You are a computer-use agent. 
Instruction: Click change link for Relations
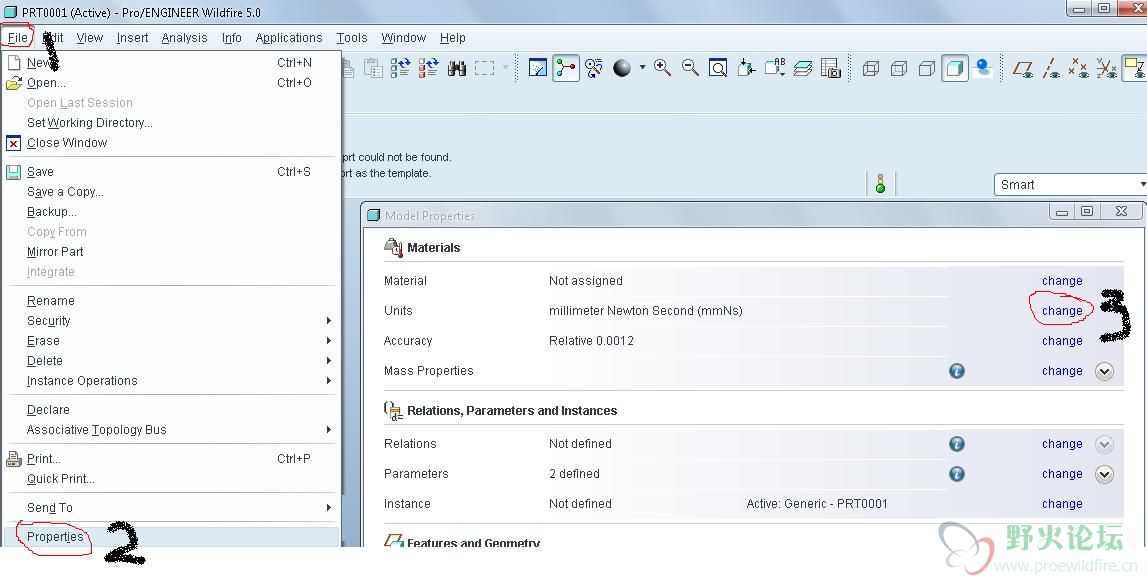[1062, 444]
